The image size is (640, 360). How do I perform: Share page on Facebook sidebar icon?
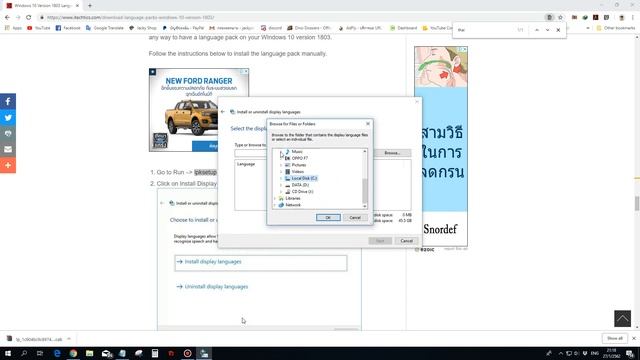(8, 101)
